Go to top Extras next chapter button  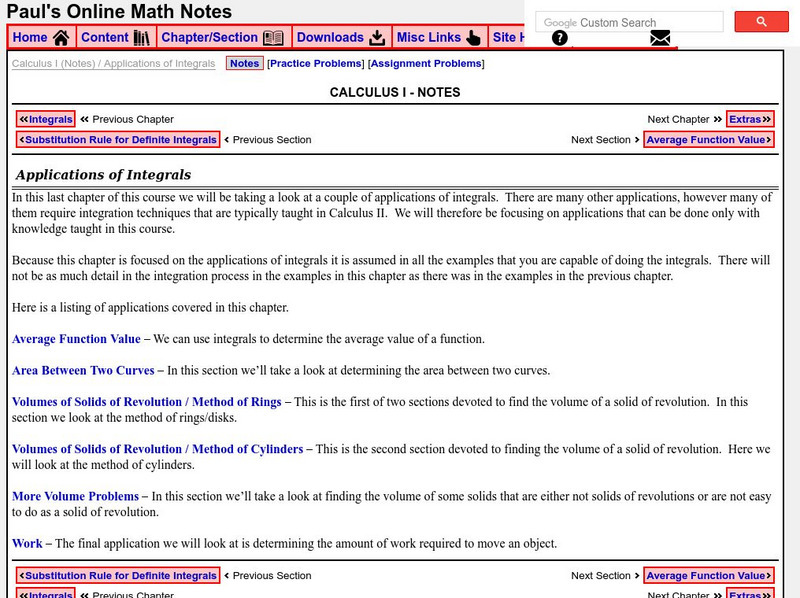pos(750,119)
